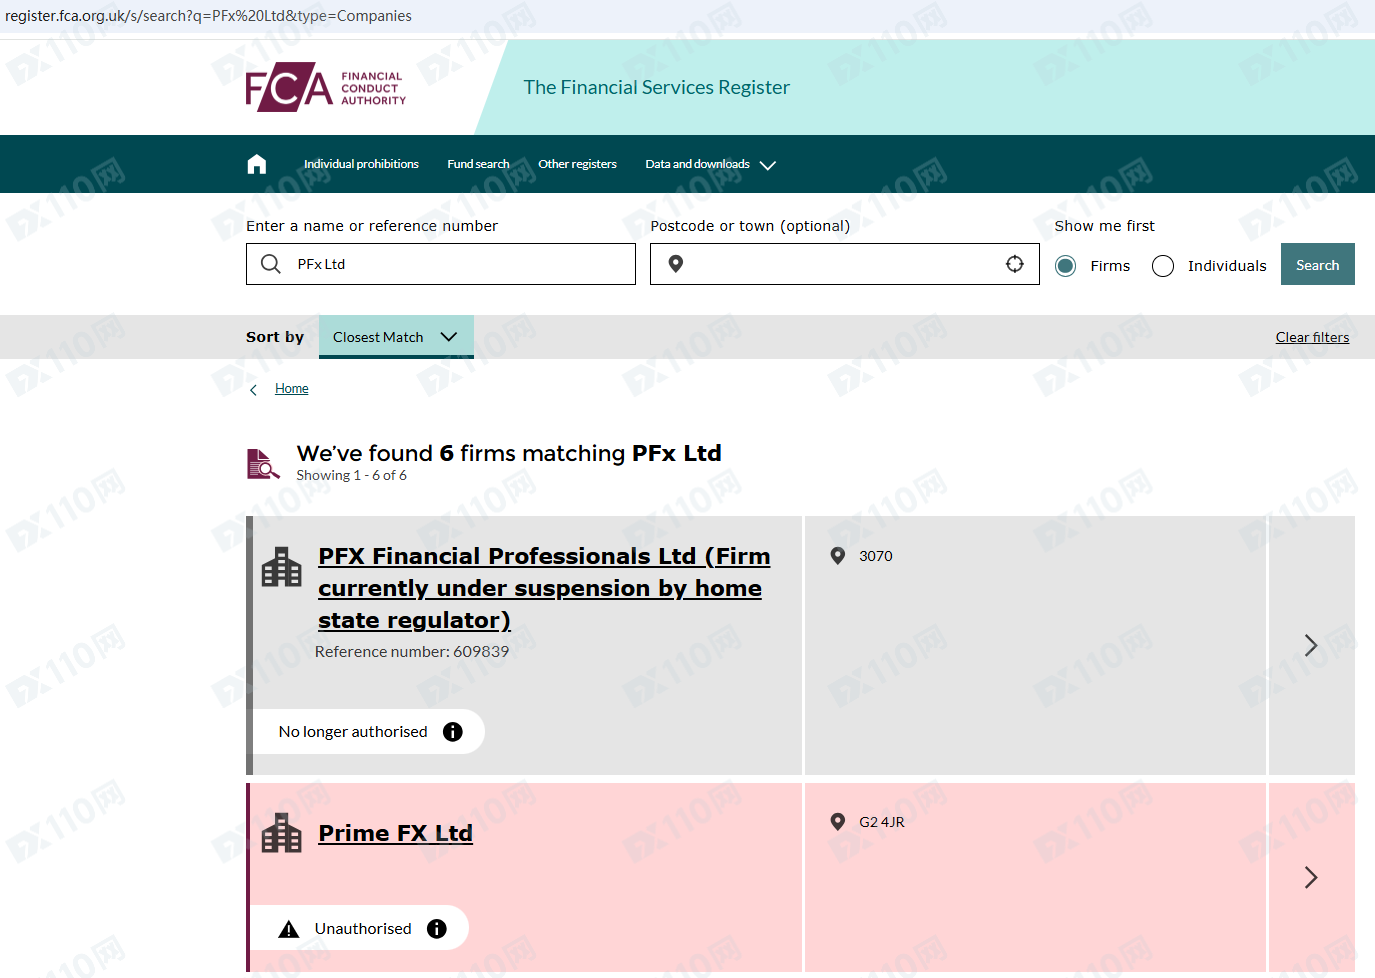Open info icon beside No longer authorised
This screenshot has width=1375, height=978.
(453, 732)
